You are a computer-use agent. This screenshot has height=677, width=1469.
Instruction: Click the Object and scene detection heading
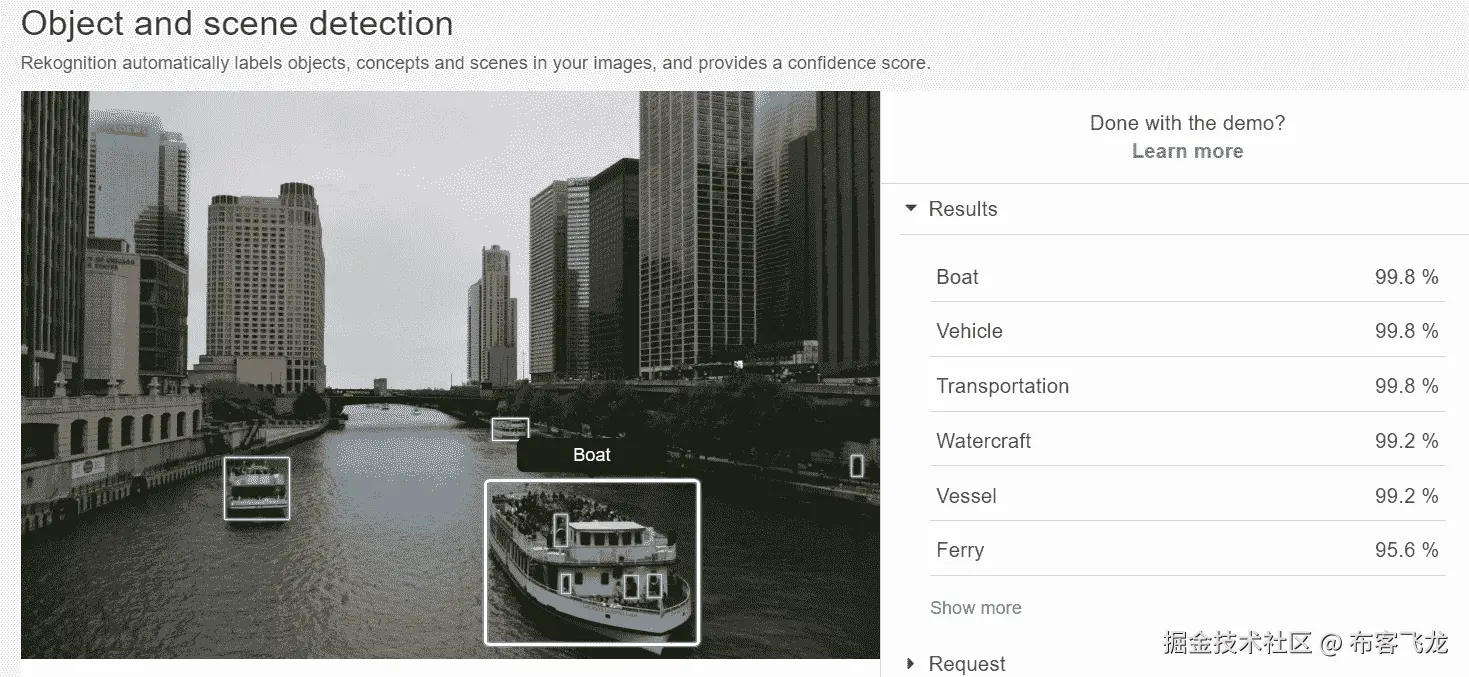tap(237, 23)
